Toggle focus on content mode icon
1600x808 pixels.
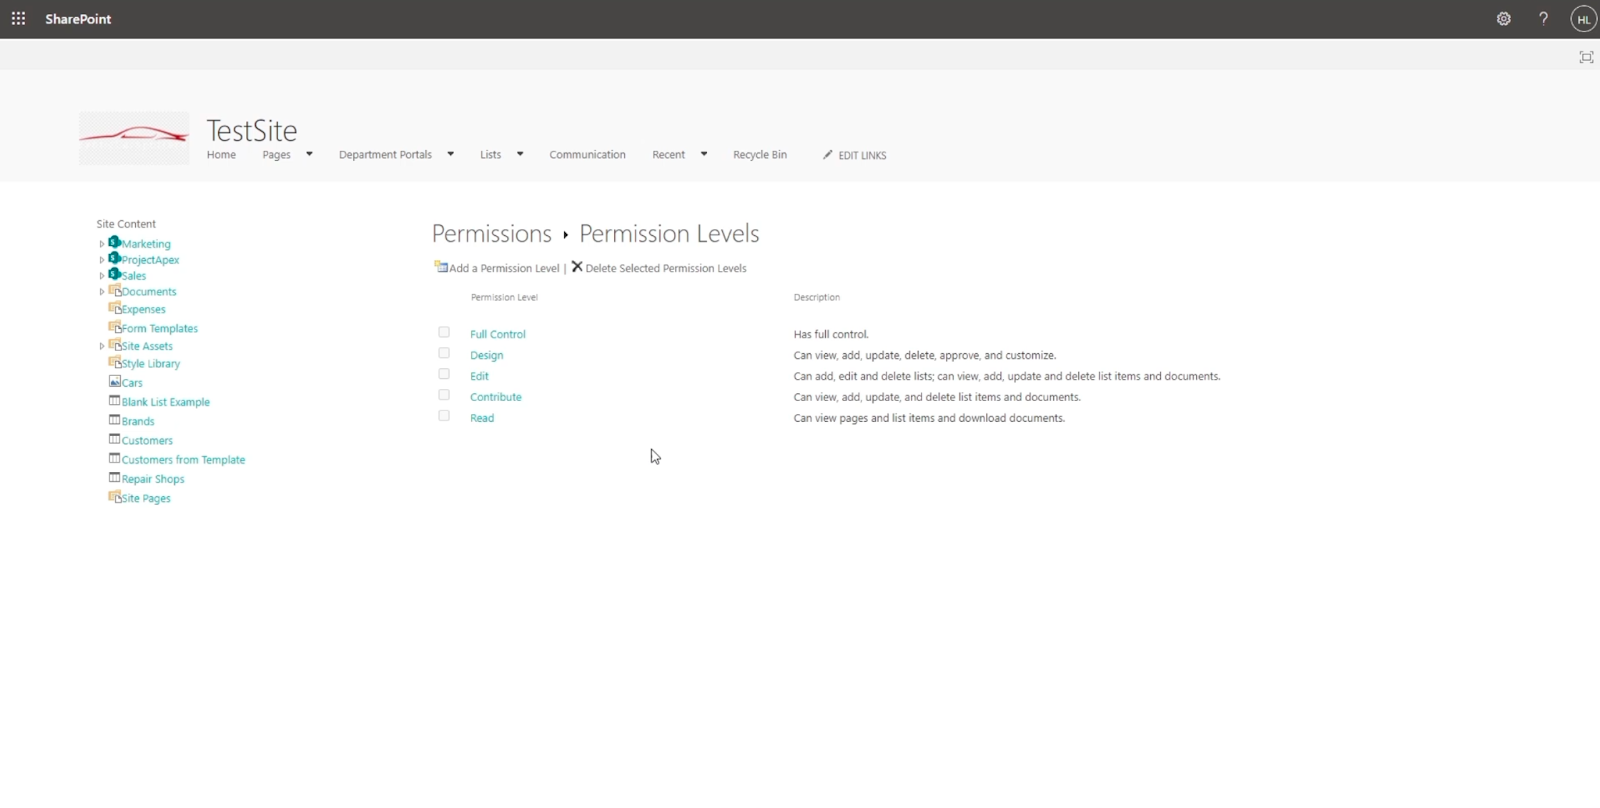click(1586, 57)
